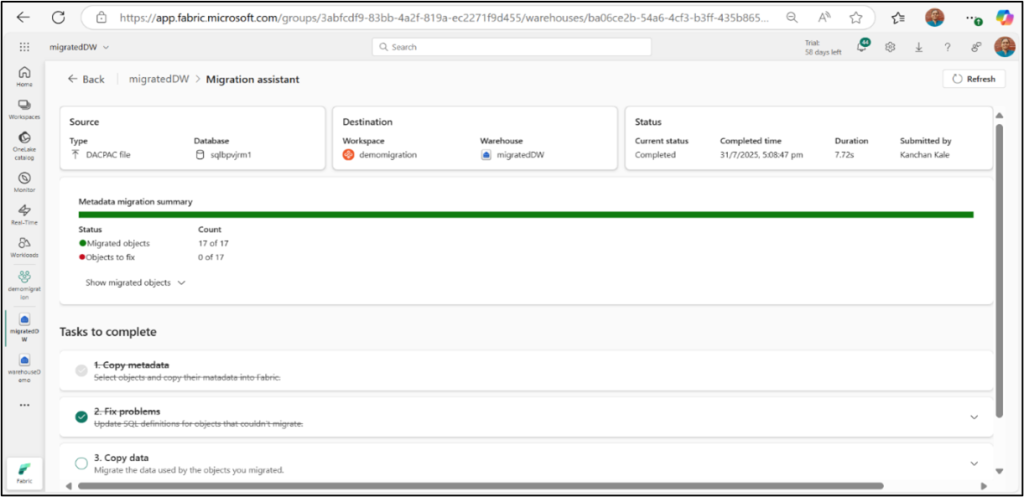Expand Show migrated objects
Image resolution: width=1024 pixels, height=497 pixels.
tap(135, 283)
